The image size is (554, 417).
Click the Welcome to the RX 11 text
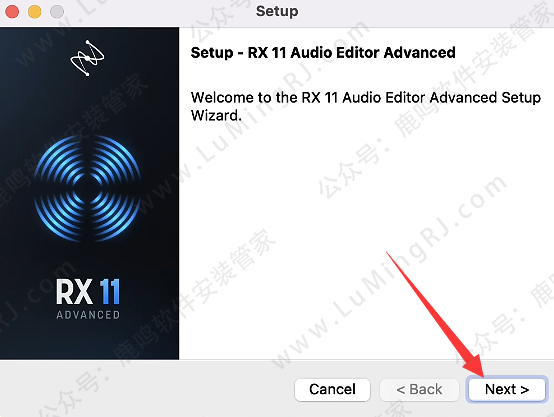[x=366, y=98]
